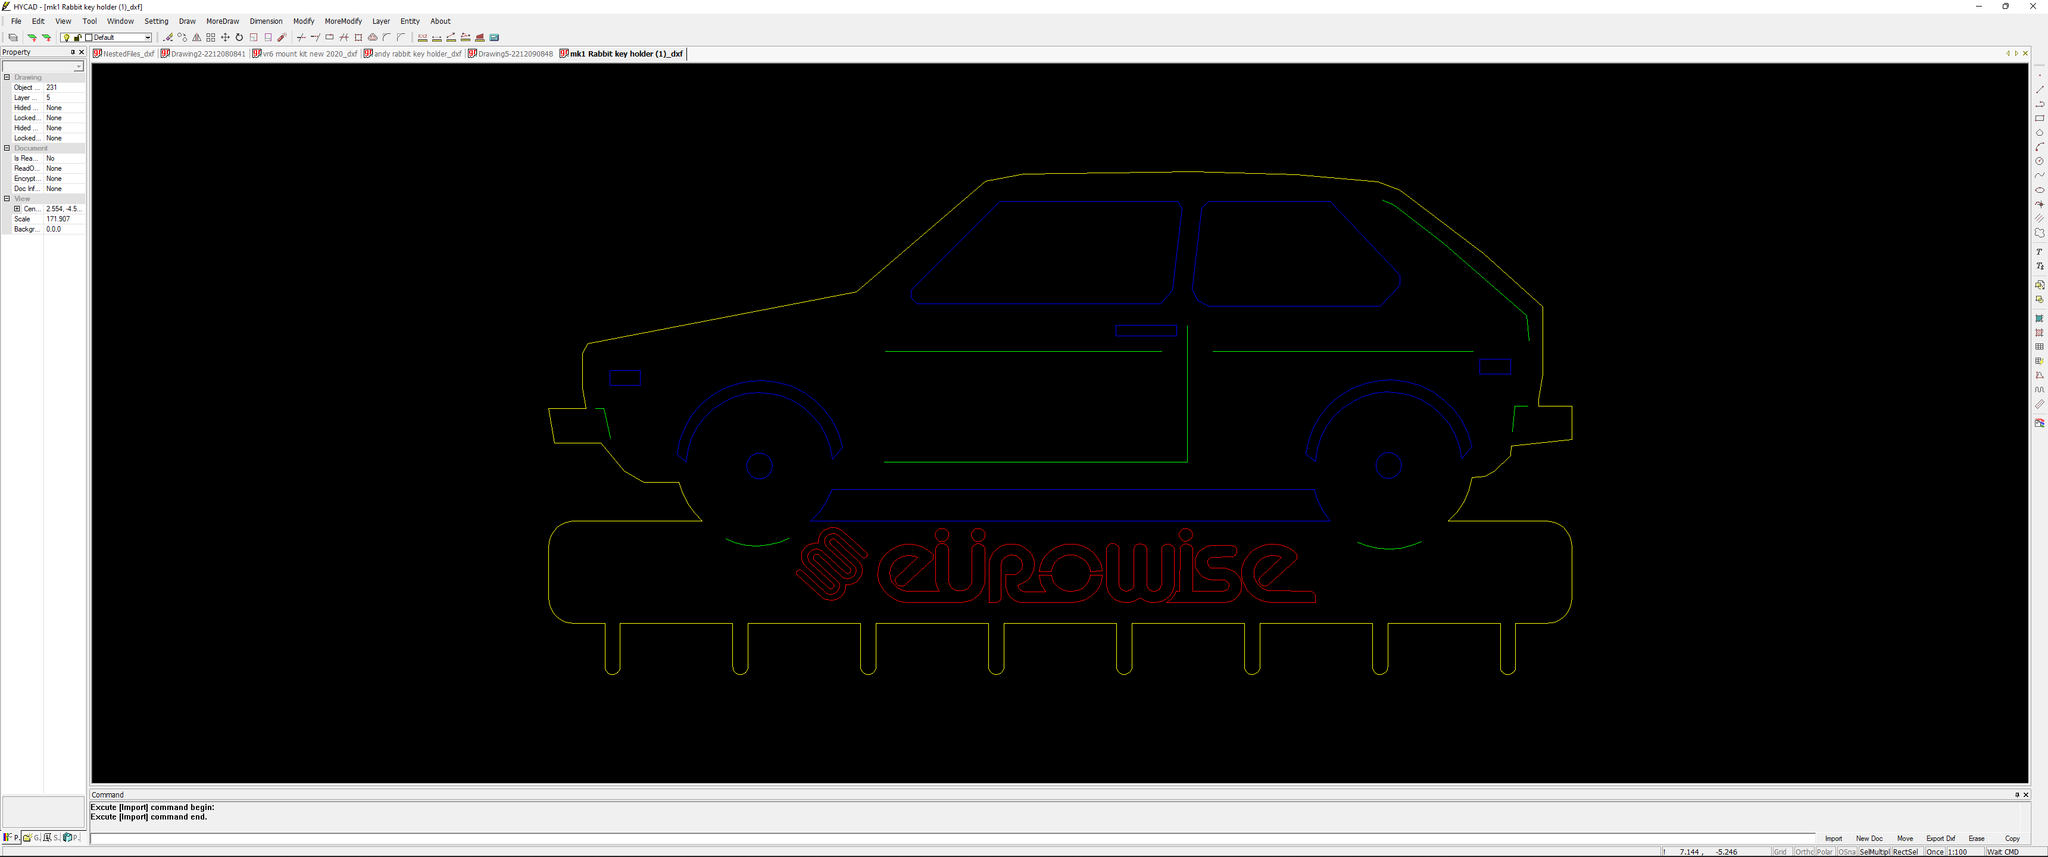Image resolution: width=2048 pixels, height=857 pixels.
Task: Click the Export Dxf button
Action: (x=1940, y=838)
